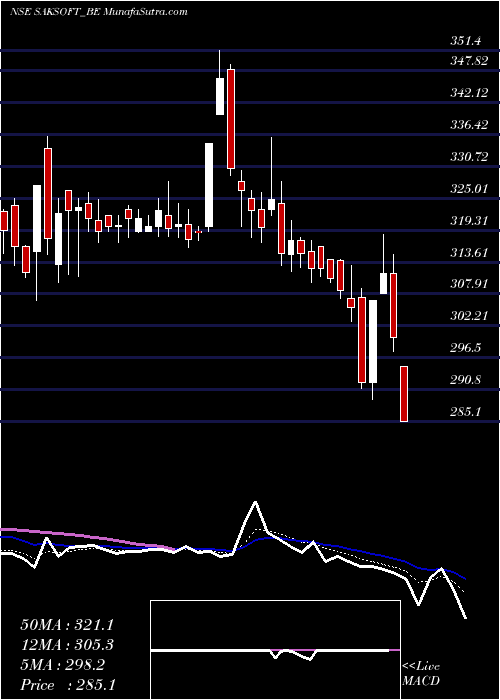Image resolution: width=500 pixels, height=700 pixels.
Task: Click the 290.8 price axis label
Action: 466,380
